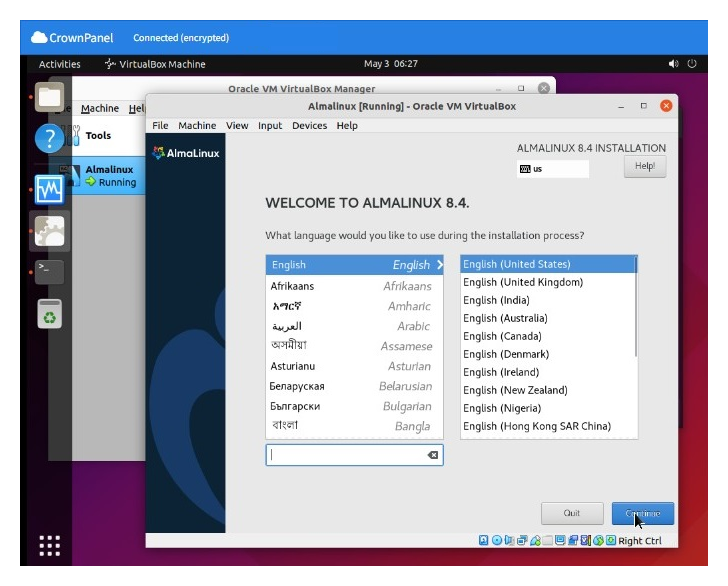
Task: Open the Input menu
Action: [270, 125]
